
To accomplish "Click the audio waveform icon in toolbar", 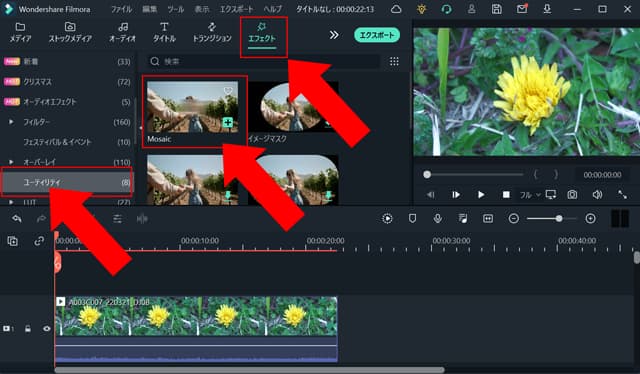I will (x=142, y=219).
